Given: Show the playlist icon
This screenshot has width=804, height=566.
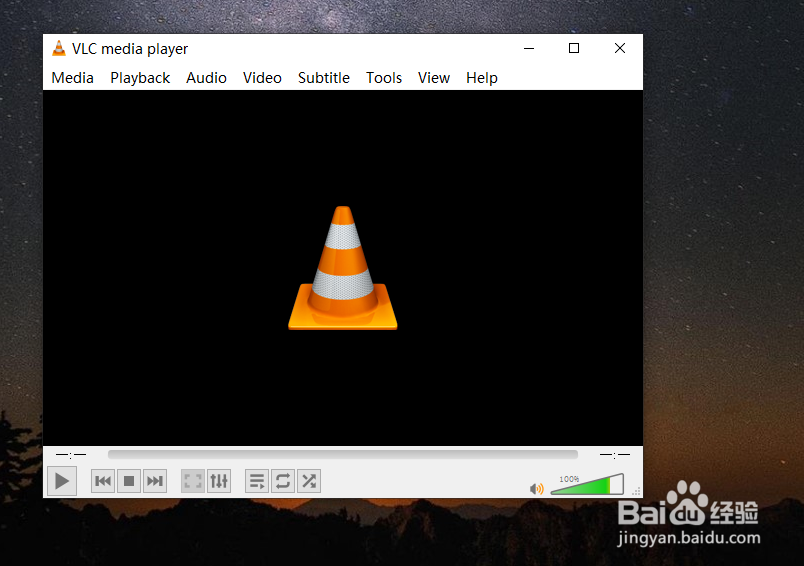Looking at the screenshot, I should (x=257, y=481).
